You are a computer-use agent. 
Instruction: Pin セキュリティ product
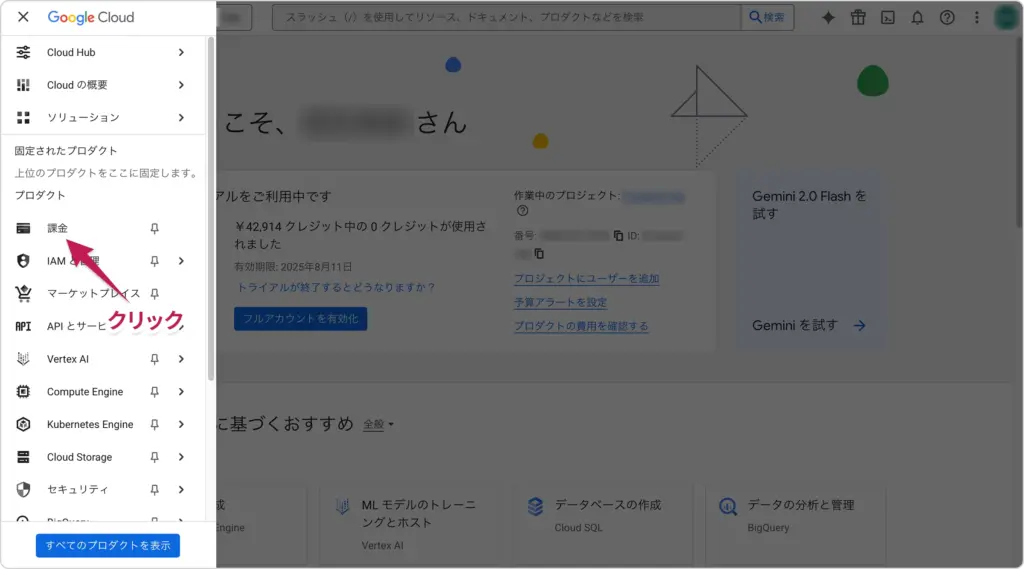154,490
